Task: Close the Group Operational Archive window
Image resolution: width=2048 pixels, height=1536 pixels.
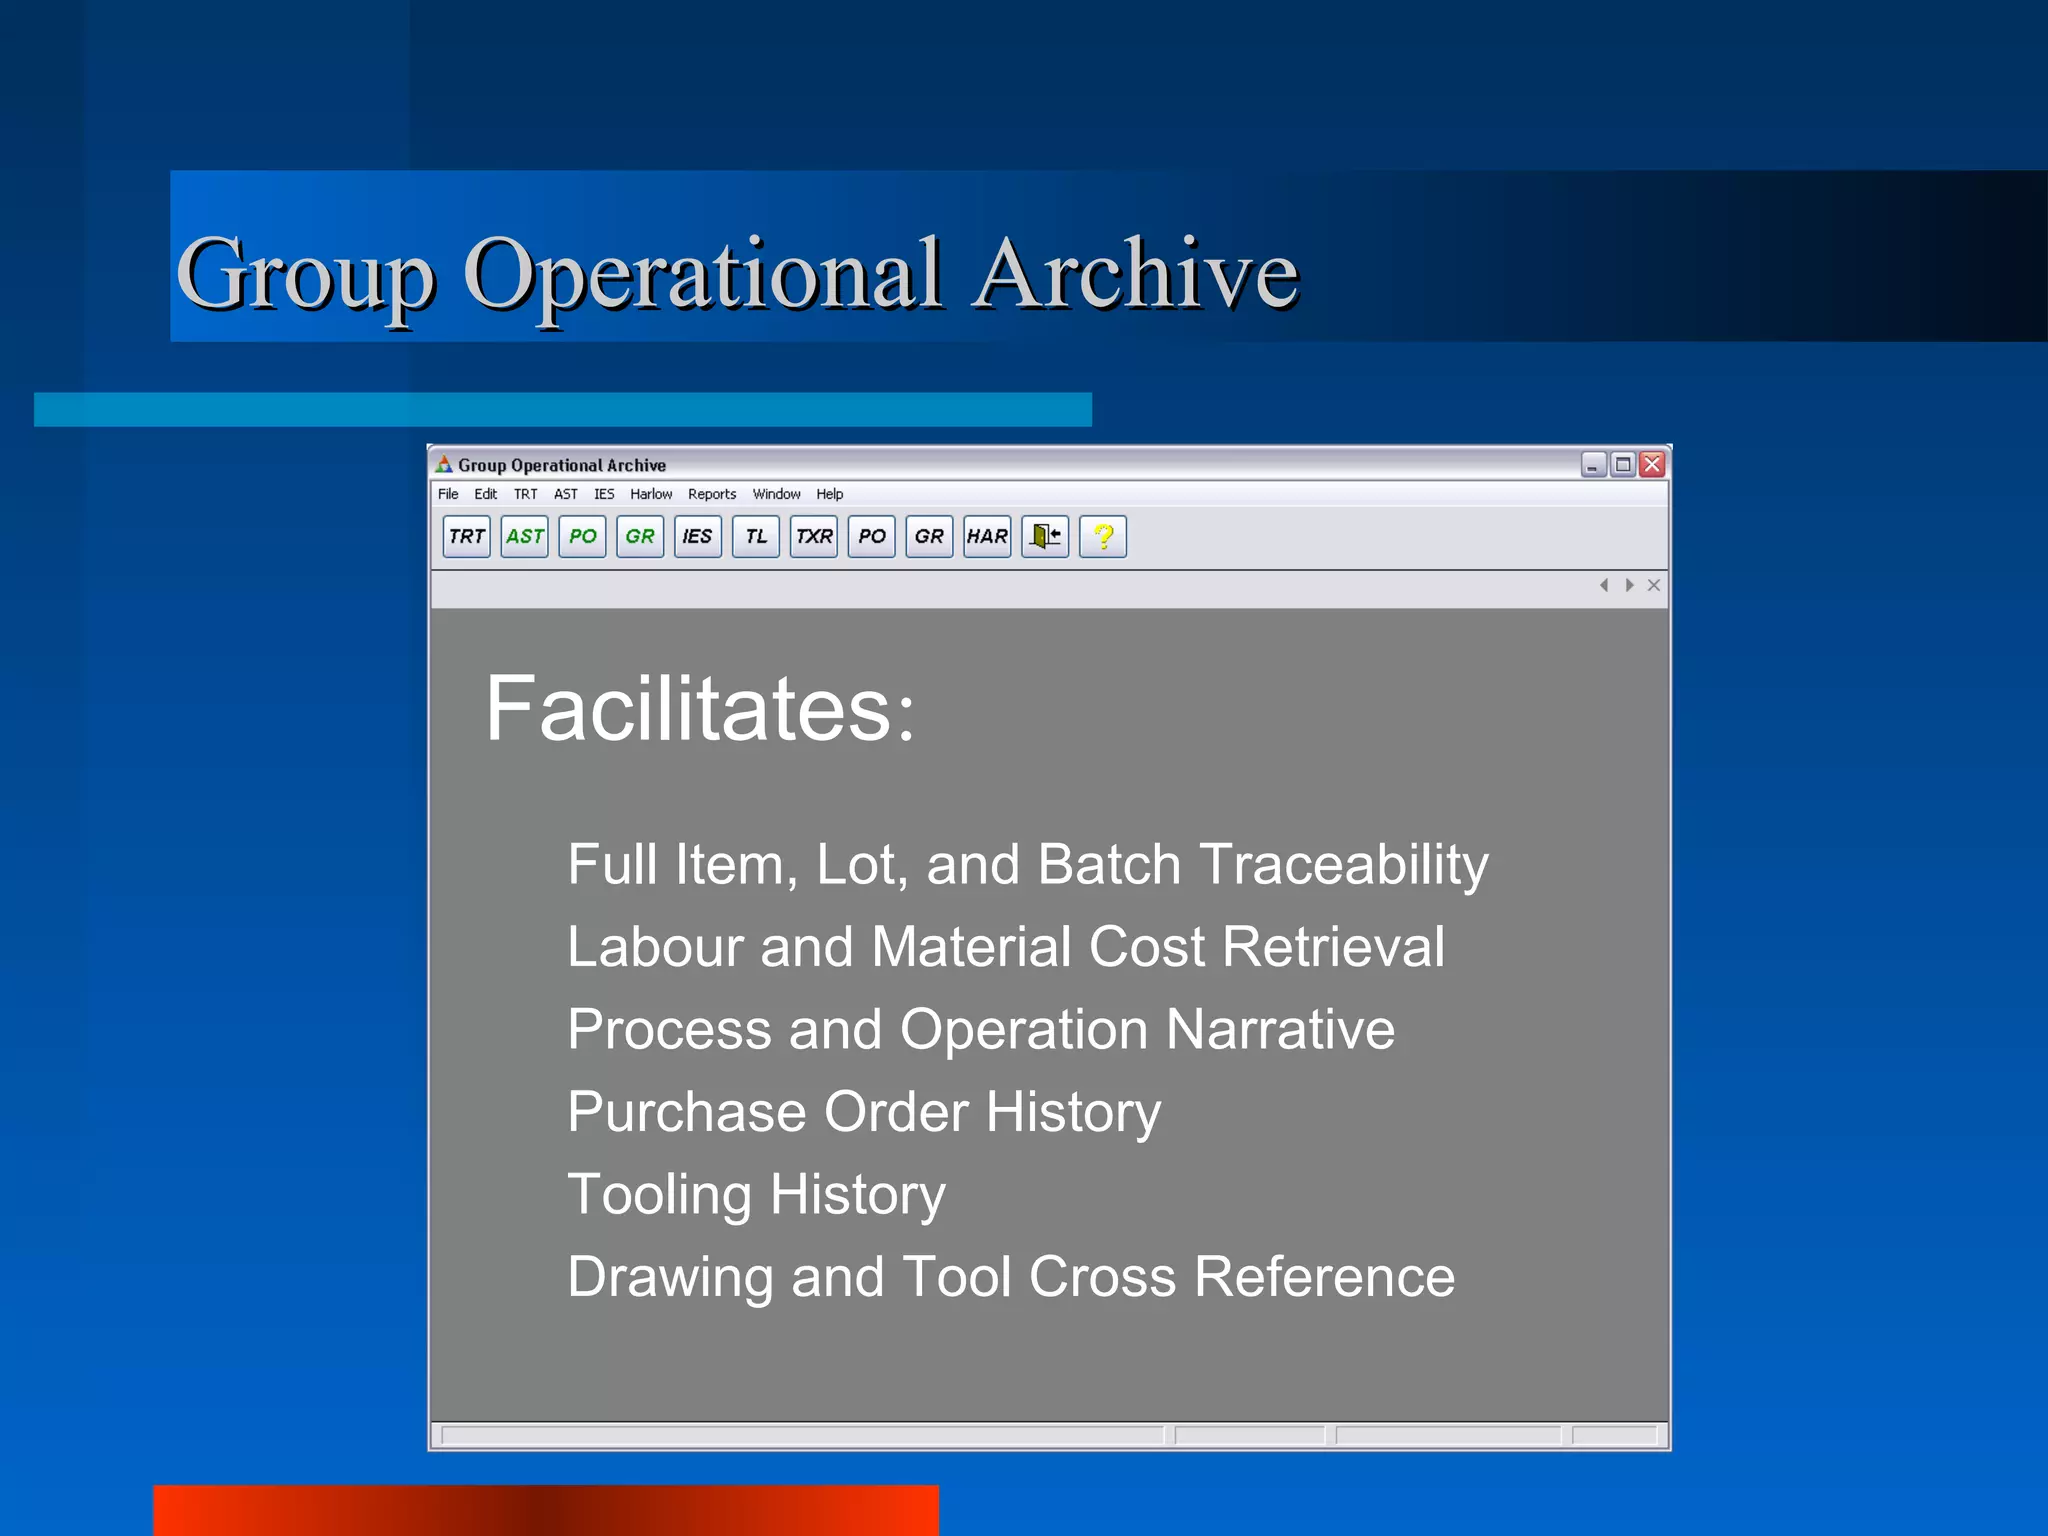Action: coord(1652,464)
